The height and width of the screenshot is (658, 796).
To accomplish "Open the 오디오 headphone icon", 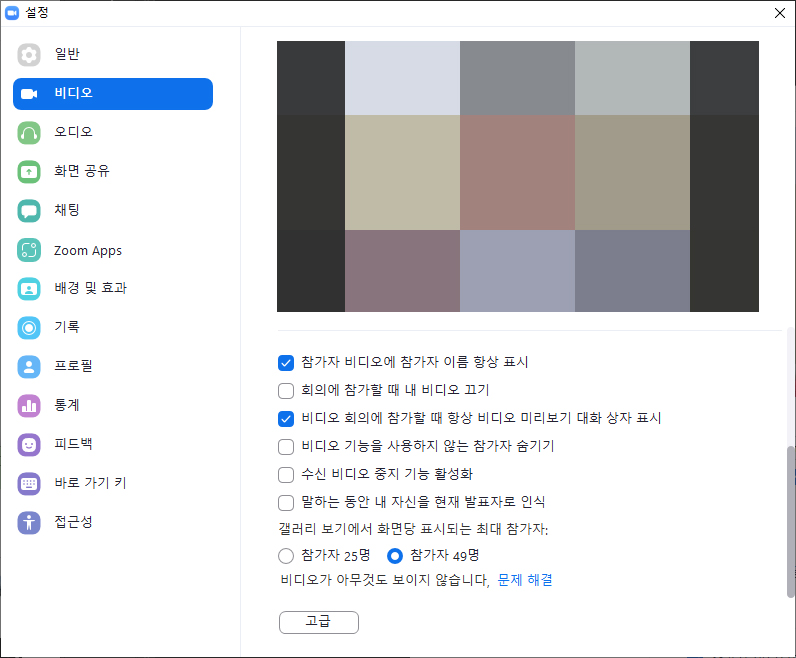I will click(x=29, y=133).
